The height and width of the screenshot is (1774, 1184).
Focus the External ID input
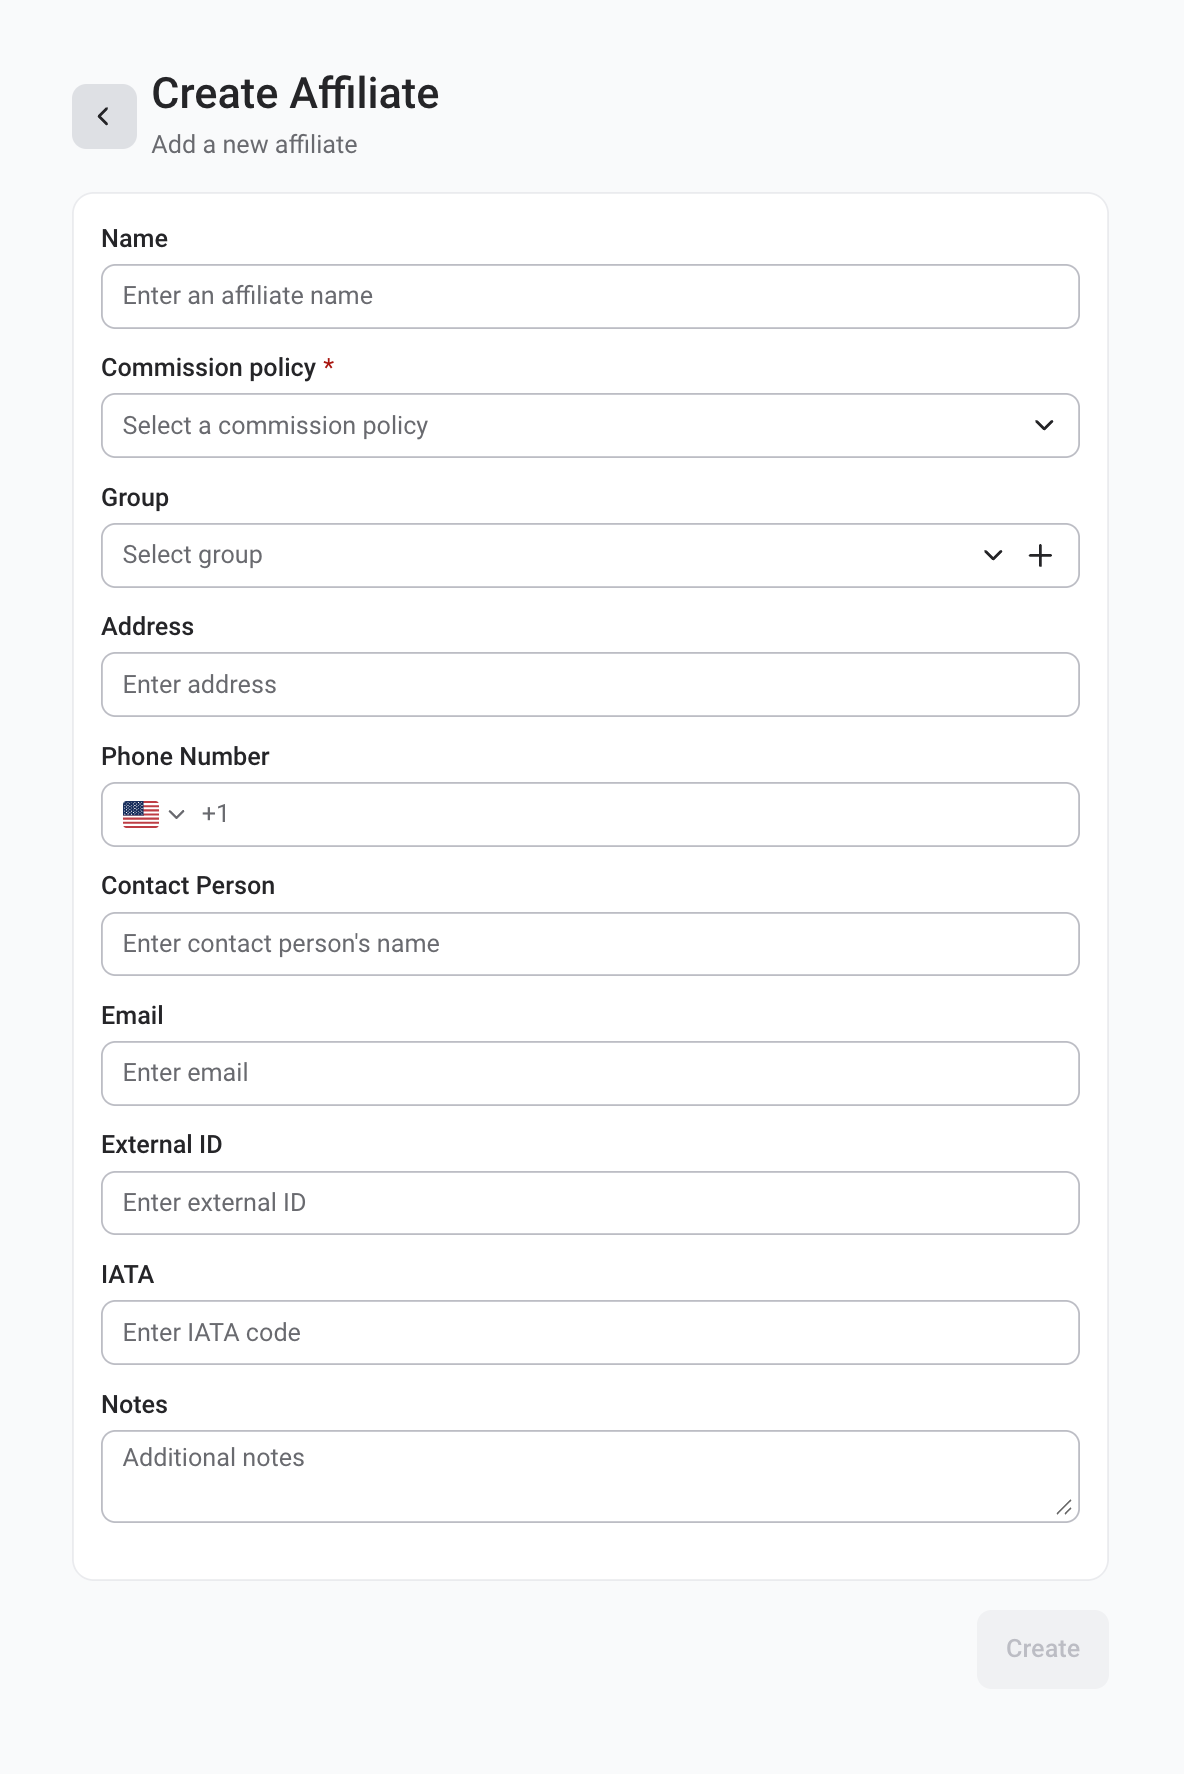pos(590,1203)
